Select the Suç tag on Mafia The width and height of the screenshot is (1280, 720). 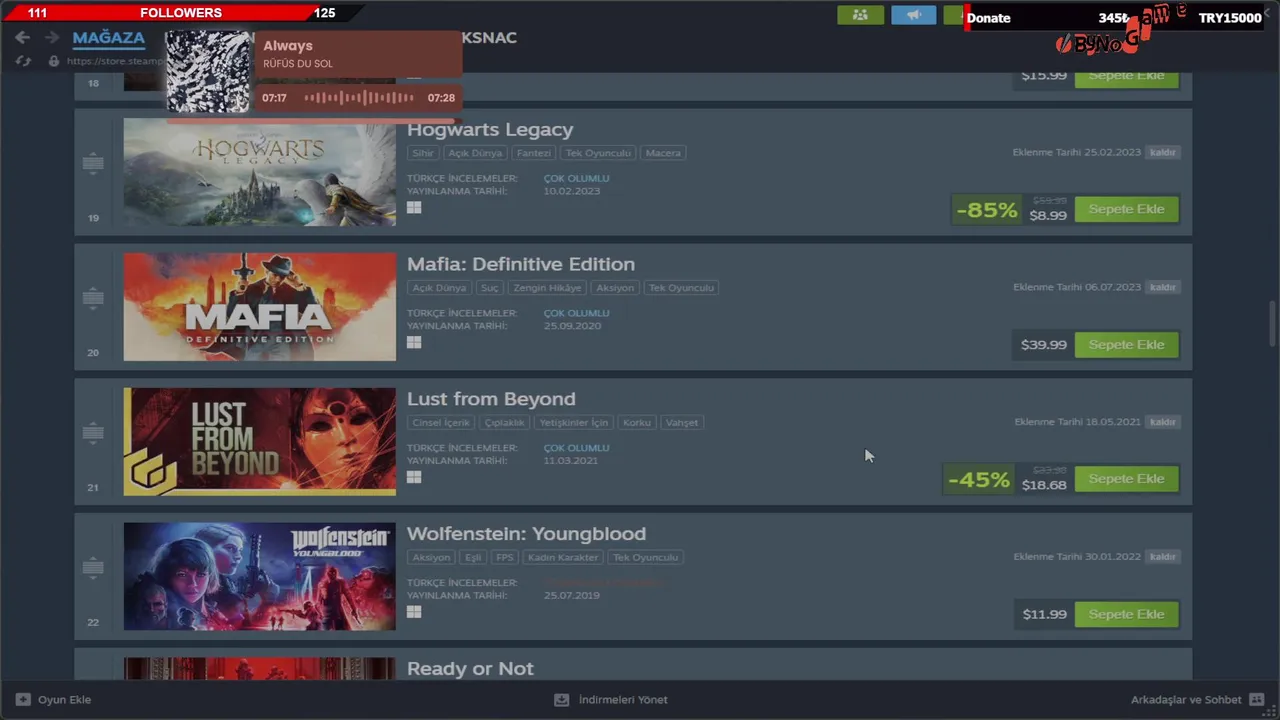click(x=489, y=288)
